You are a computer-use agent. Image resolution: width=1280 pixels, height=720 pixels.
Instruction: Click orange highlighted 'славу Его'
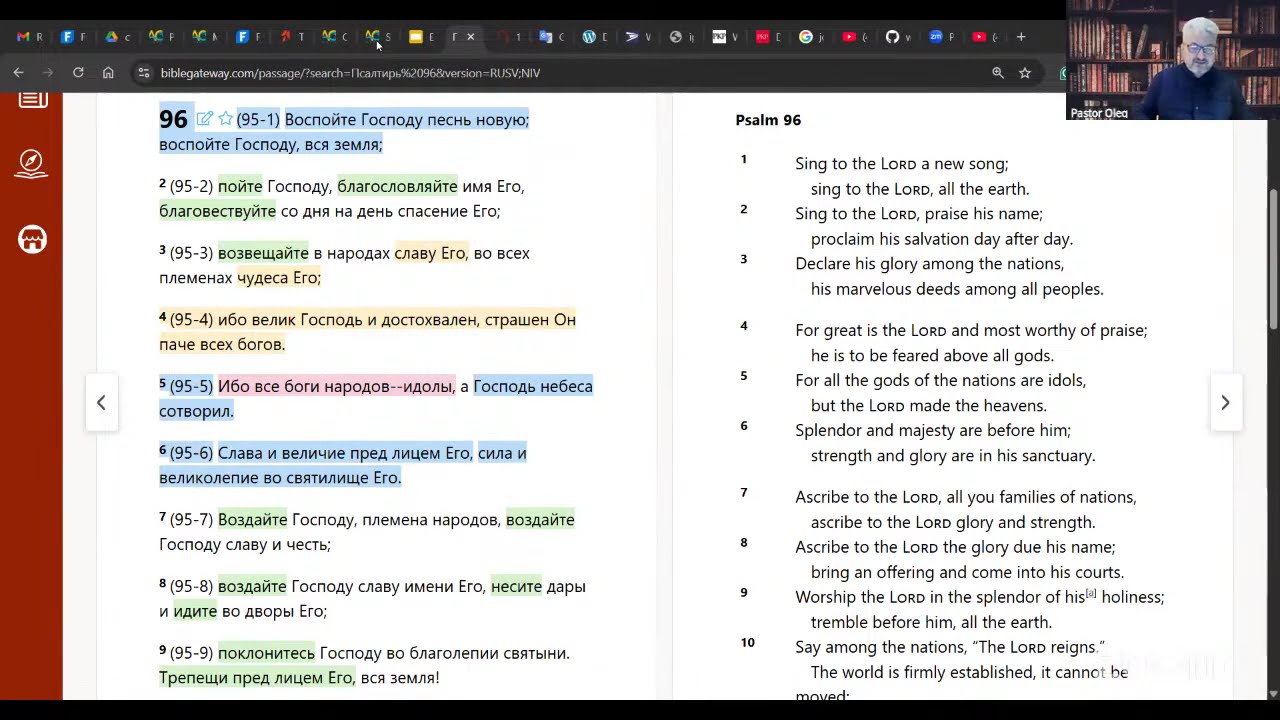coord(430,253)
